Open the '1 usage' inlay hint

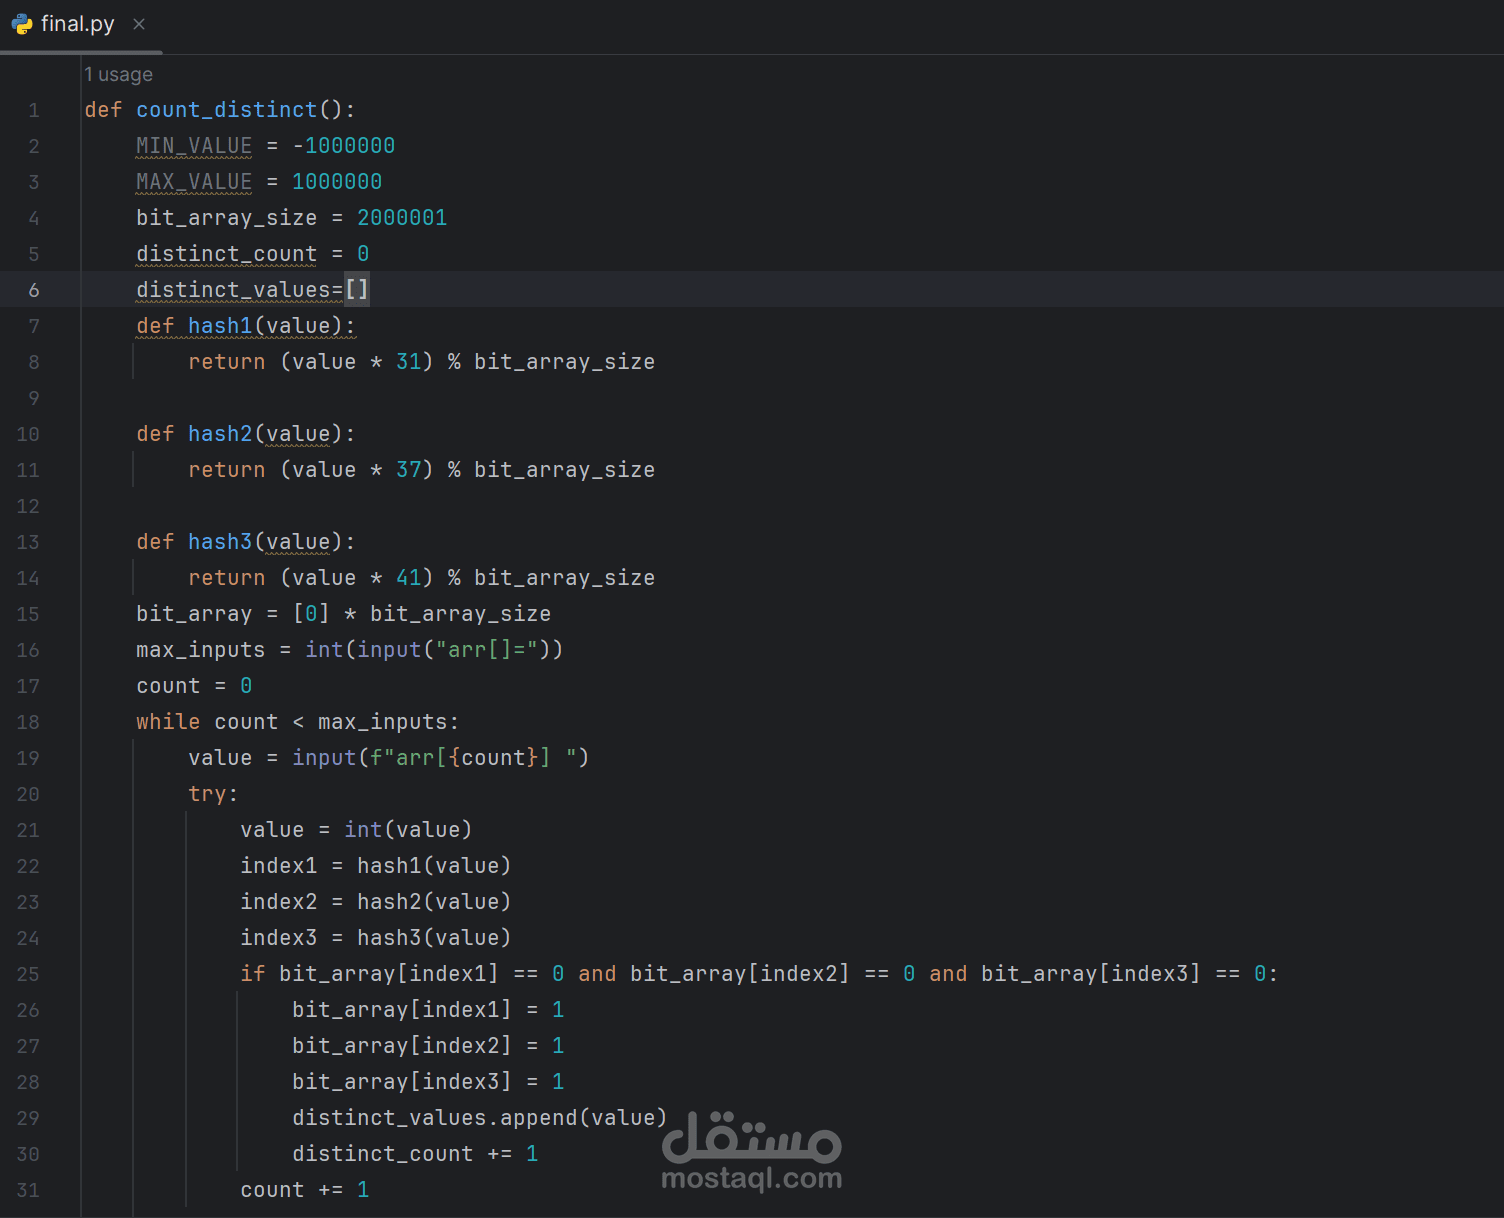[118, 74]
